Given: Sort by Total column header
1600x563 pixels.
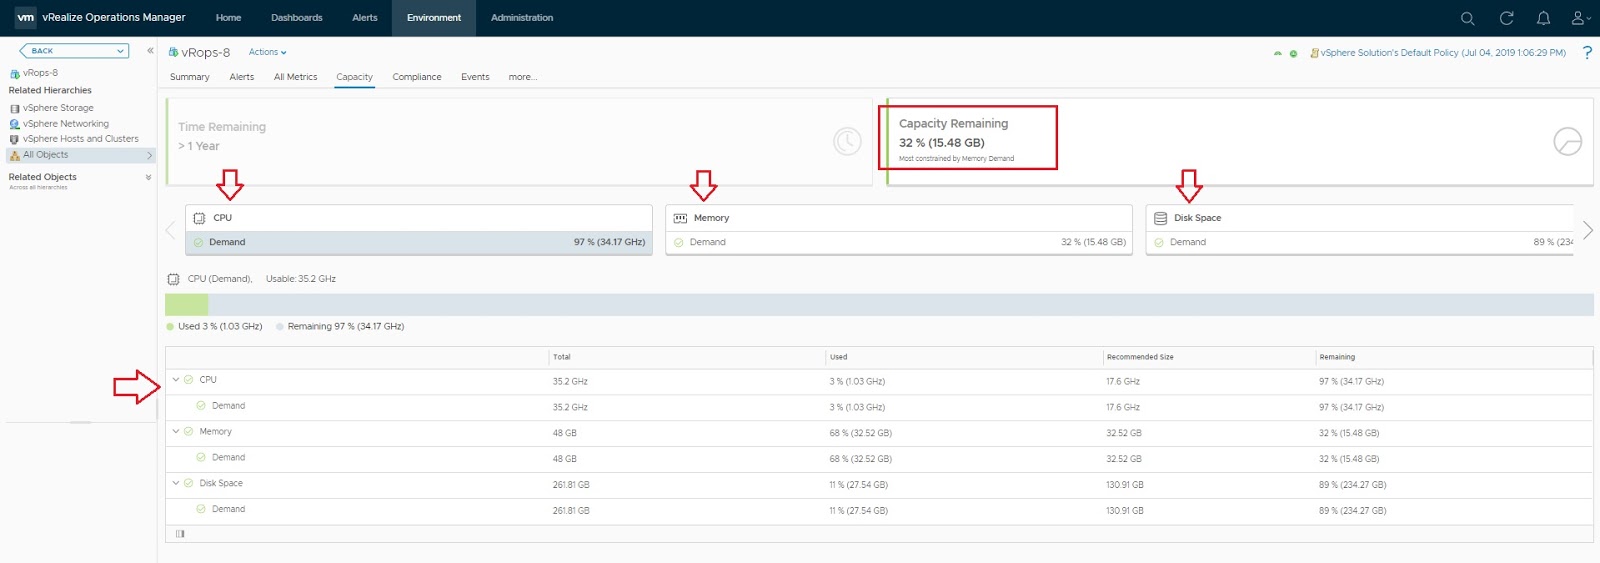Looking at the screenshot, I should coord(562,357).
